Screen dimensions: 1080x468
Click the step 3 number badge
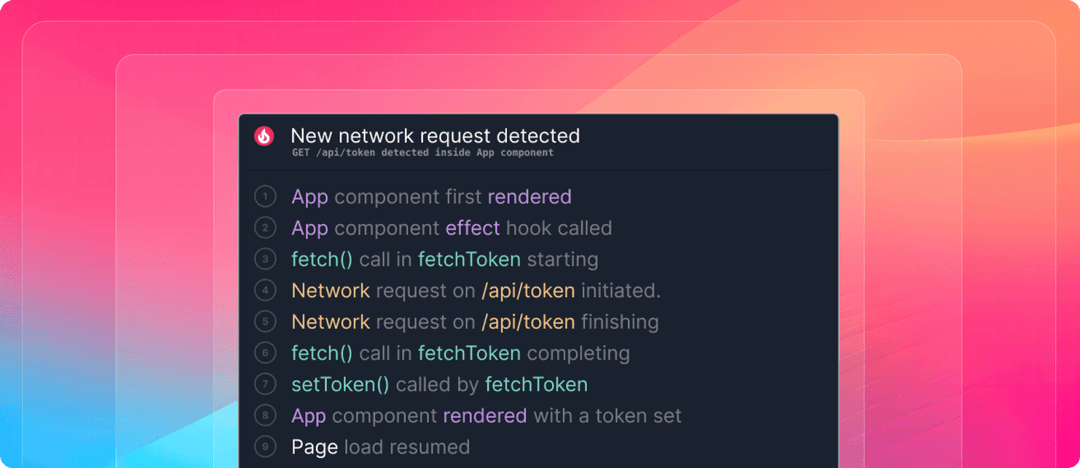[264, 260]
